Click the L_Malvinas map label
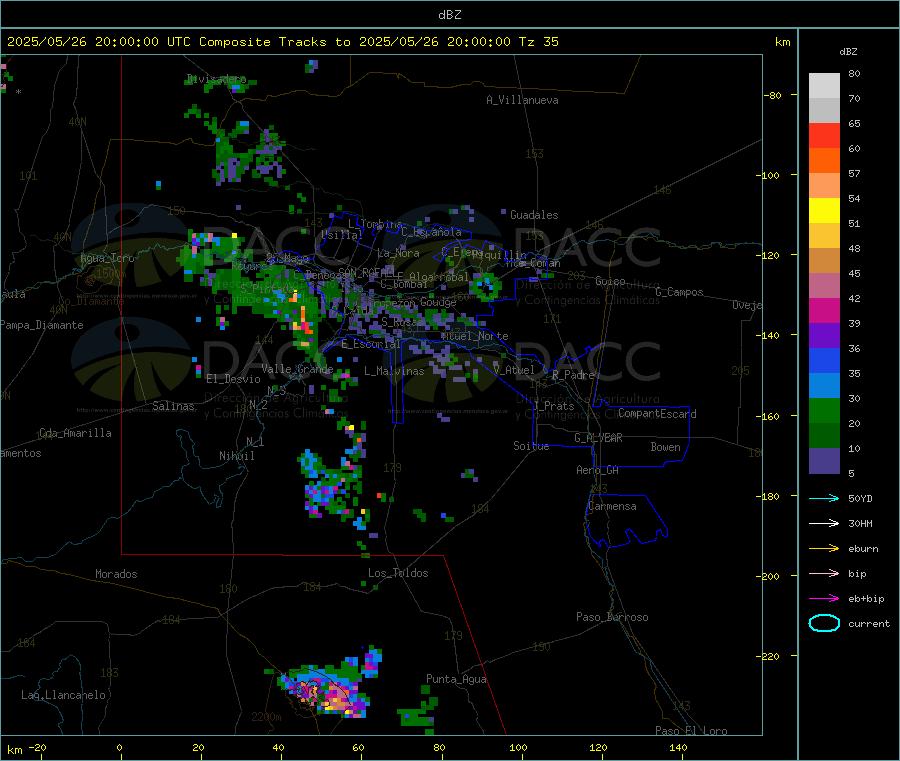 (x=394, y=371)
